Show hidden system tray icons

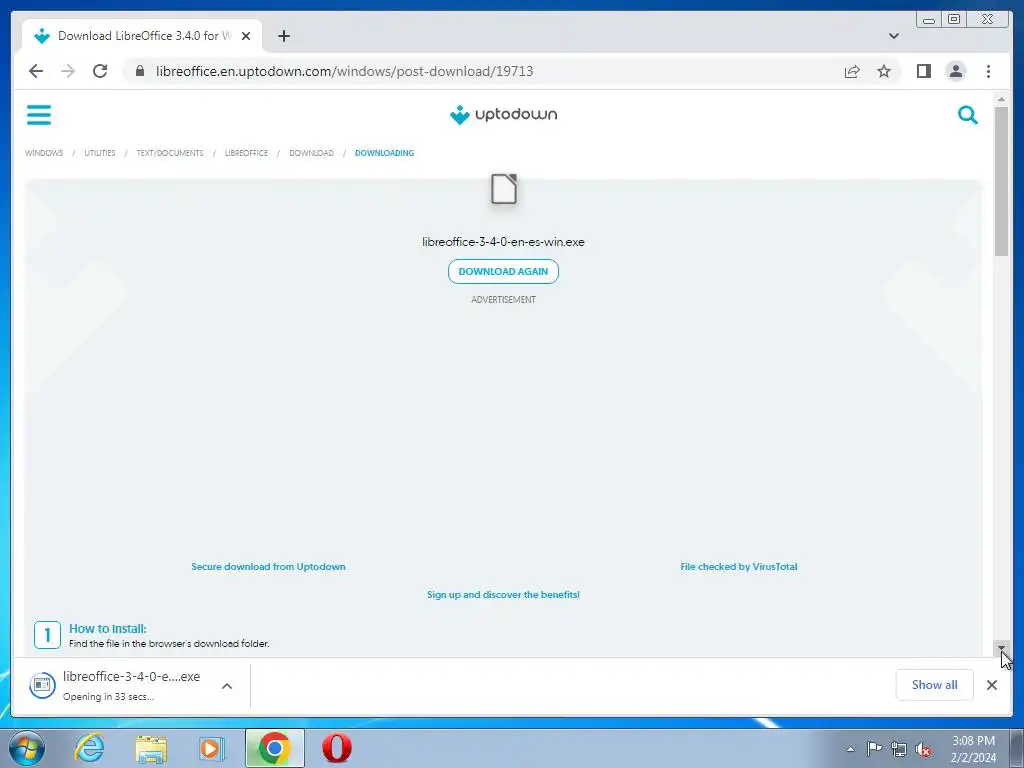850,749
